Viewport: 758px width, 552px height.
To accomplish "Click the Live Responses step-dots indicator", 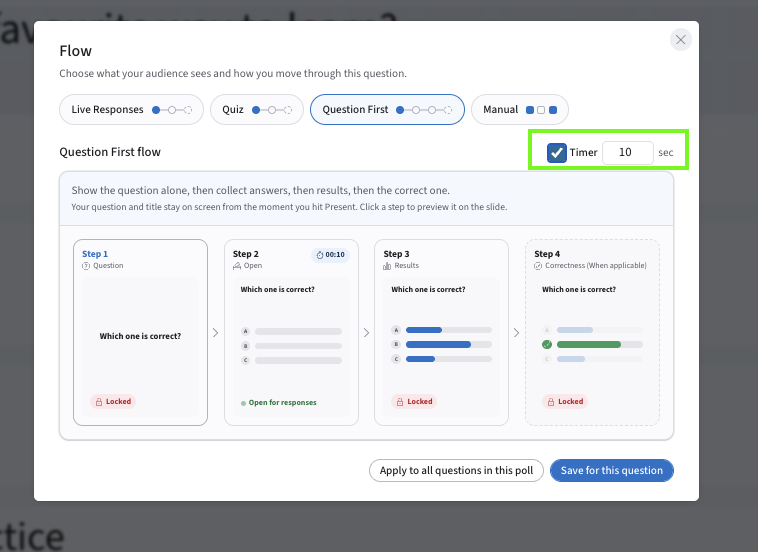I will [x=172, y=110].
